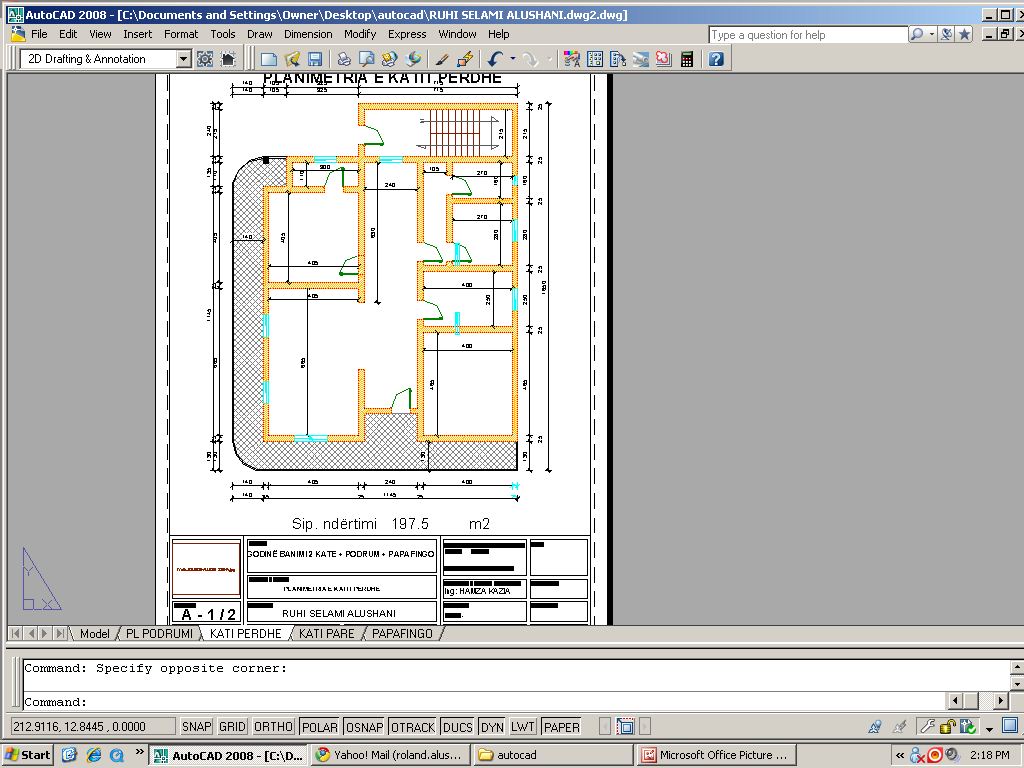
Task: Click the Undo arrow icon
Action: [495, 59]
